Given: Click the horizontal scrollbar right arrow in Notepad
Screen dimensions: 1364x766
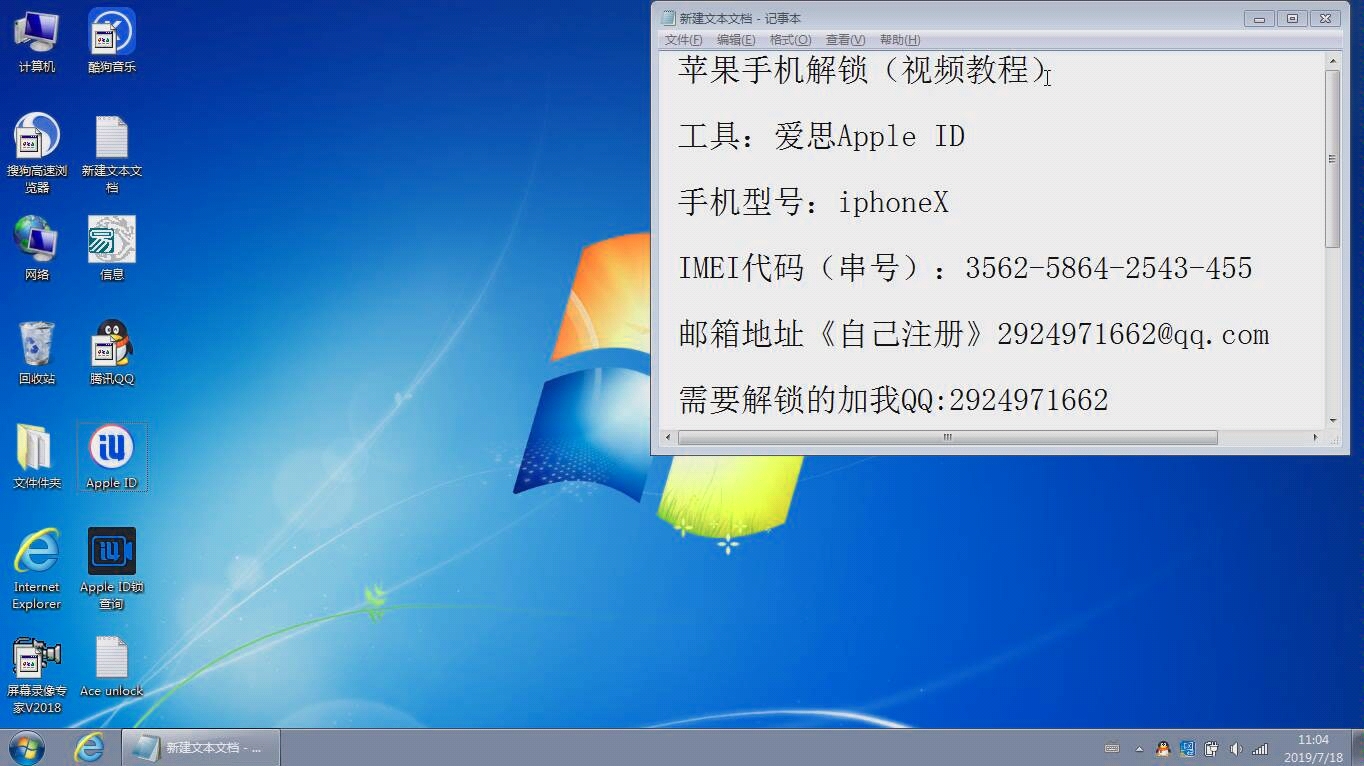Looking at the screenshot, I should pos(1315,437).
